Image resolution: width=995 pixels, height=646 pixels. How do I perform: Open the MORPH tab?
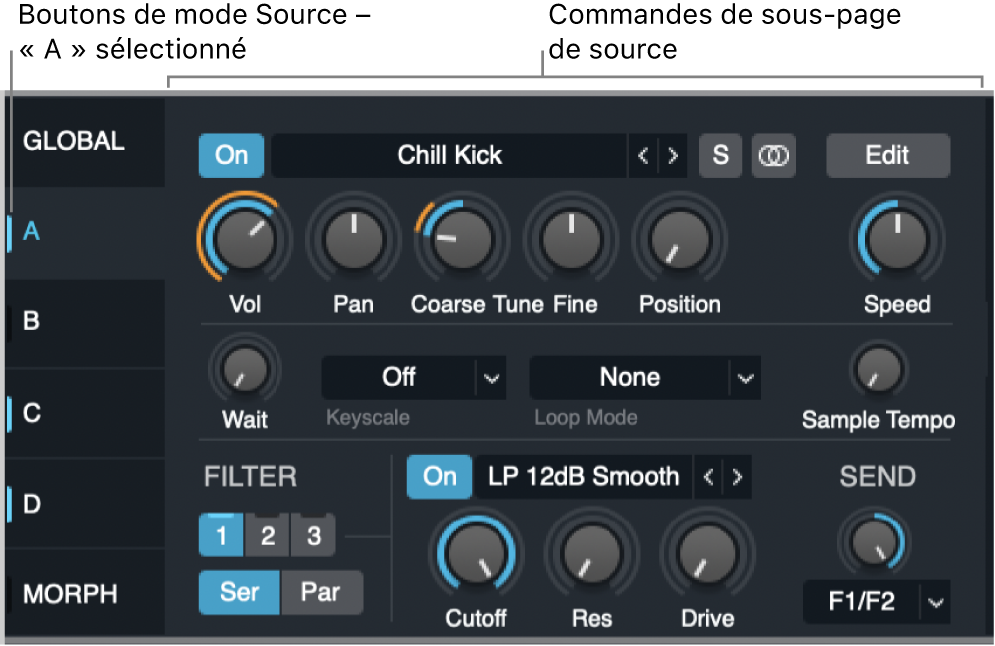tap(86, 594)
